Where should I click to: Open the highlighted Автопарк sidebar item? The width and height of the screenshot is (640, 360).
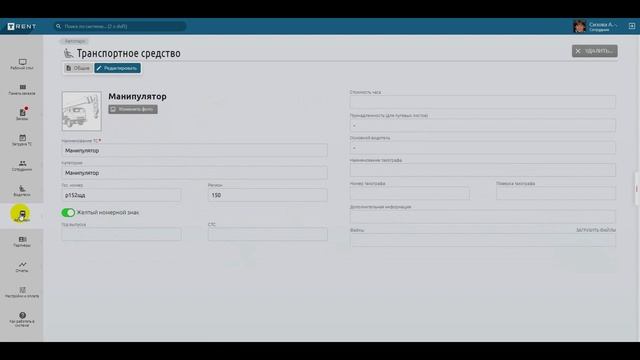point(22,216)
